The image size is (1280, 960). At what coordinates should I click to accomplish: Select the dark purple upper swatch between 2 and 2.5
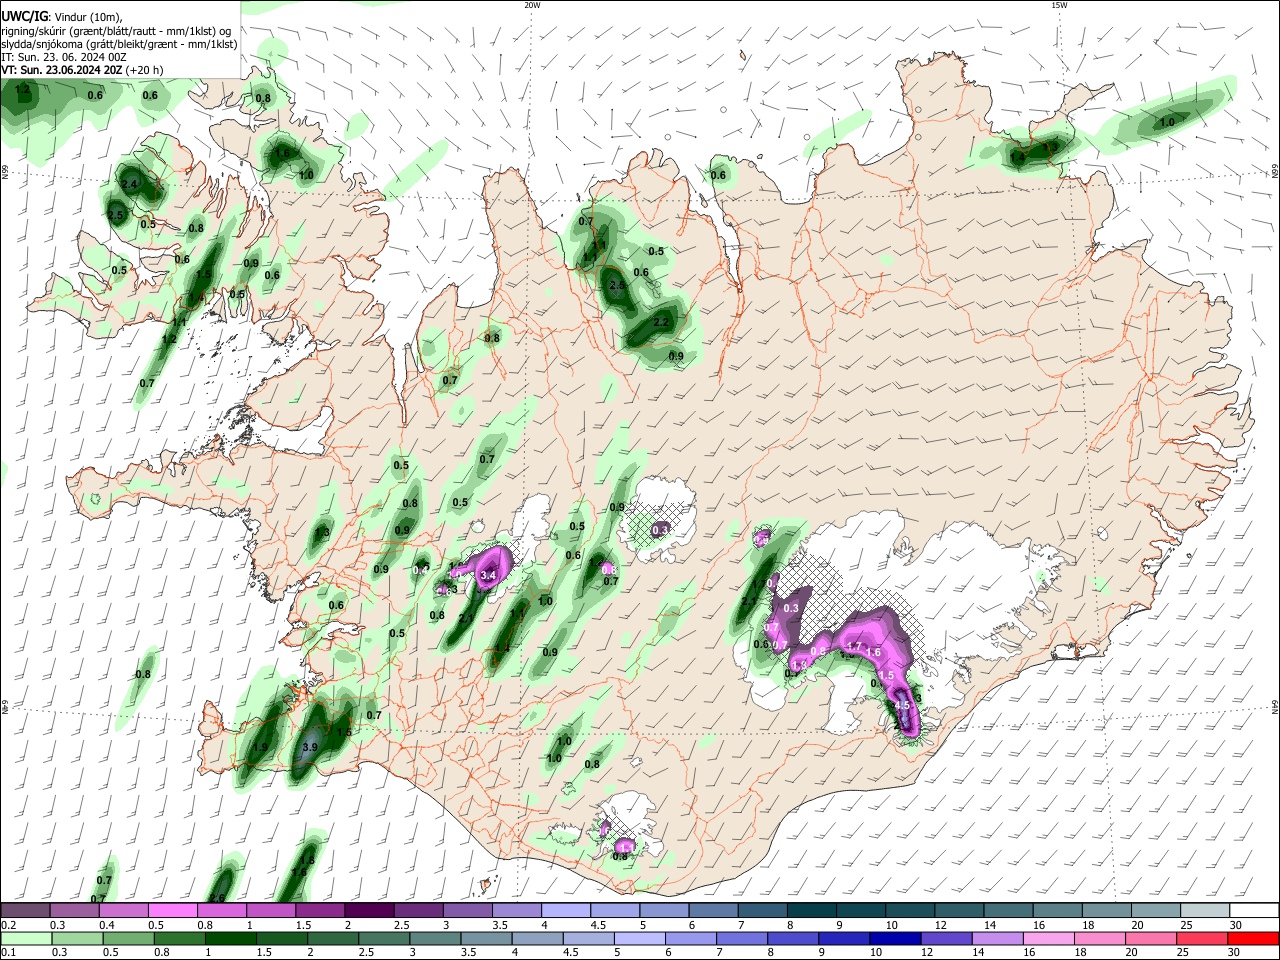click(369, 910)
